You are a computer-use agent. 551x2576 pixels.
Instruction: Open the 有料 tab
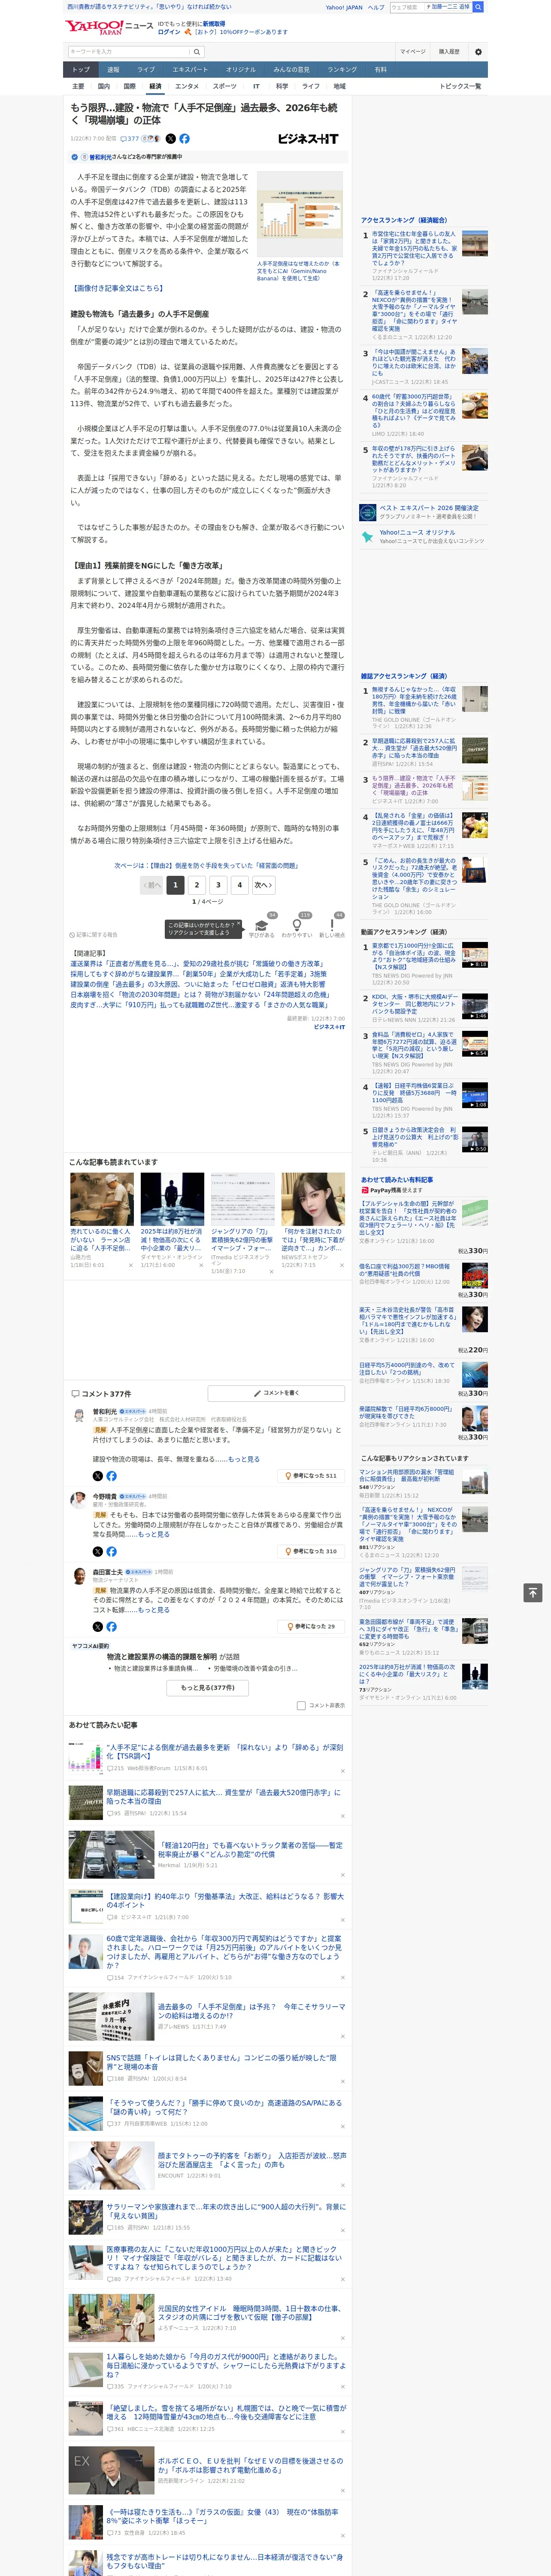[380, 70]
